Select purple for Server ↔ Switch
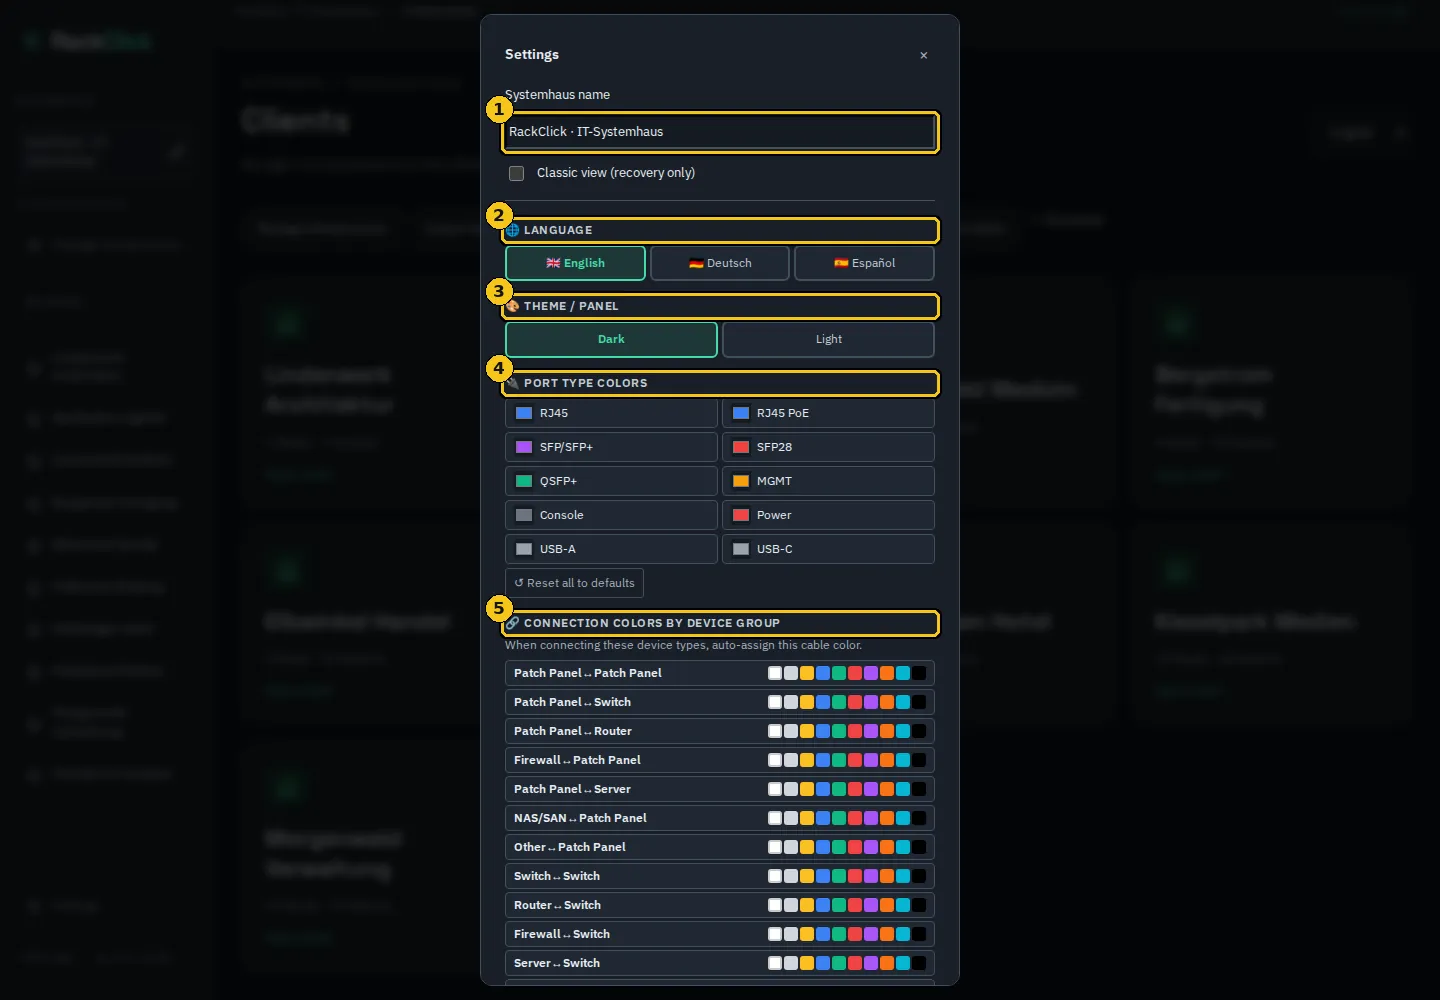The image size is (1440, 1000). tap(871, 963)
